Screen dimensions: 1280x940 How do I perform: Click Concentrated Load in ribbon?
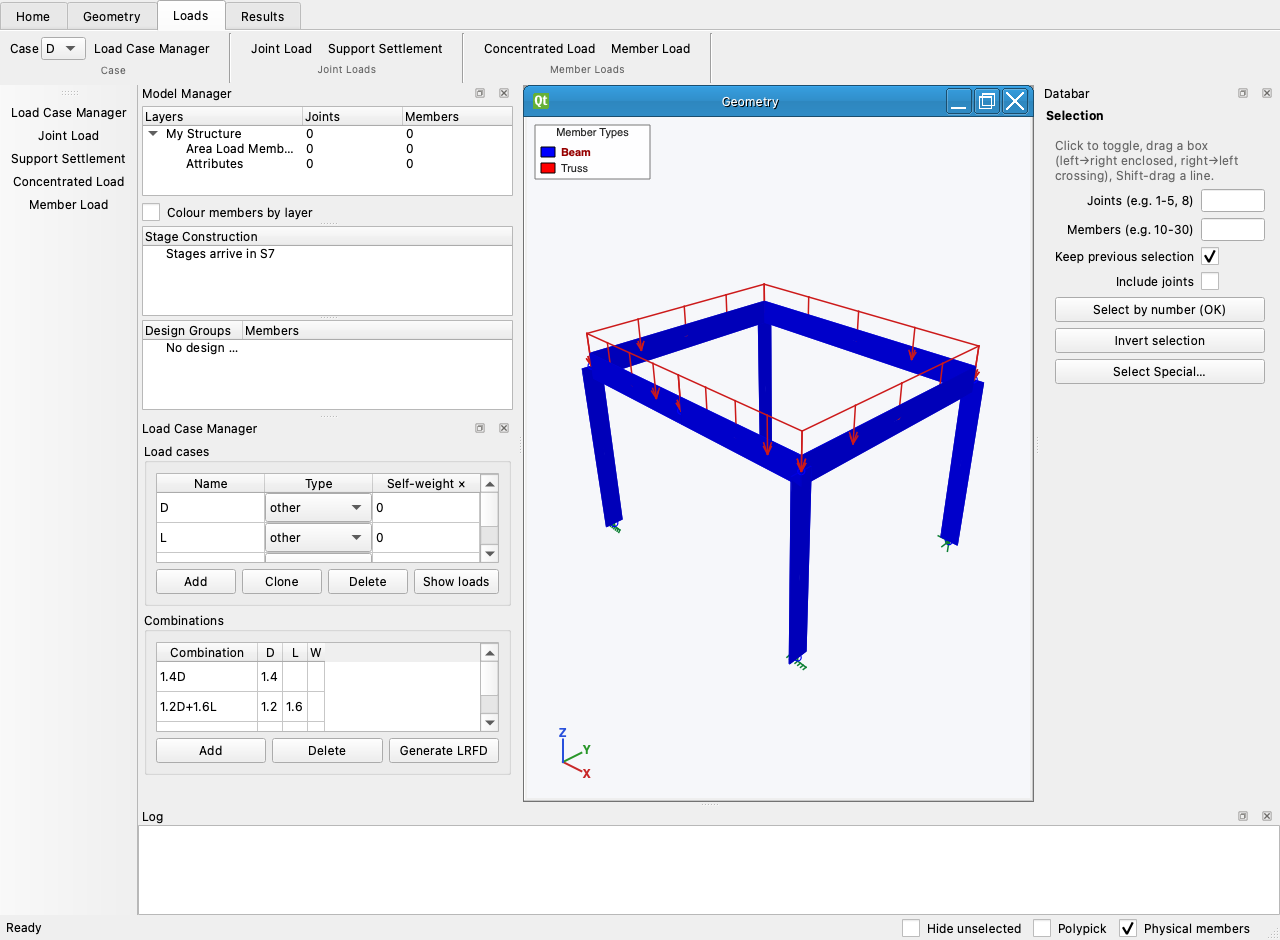point(539,48)
